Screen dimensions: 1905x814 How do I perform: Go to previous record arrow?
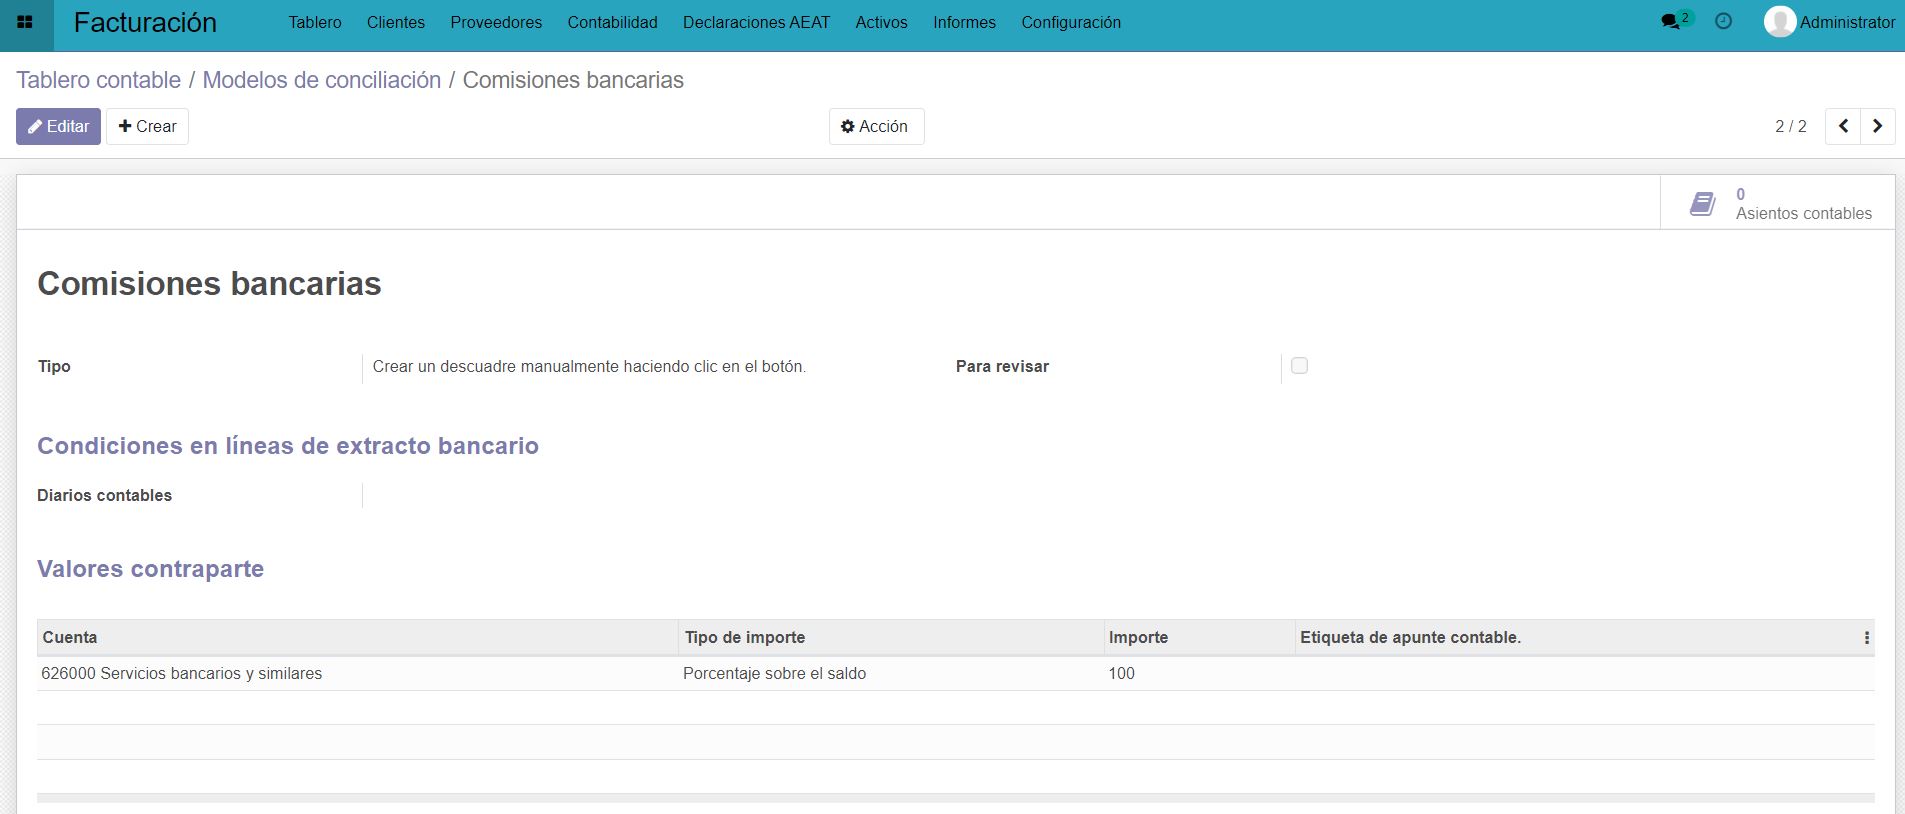pos(1843,126)
